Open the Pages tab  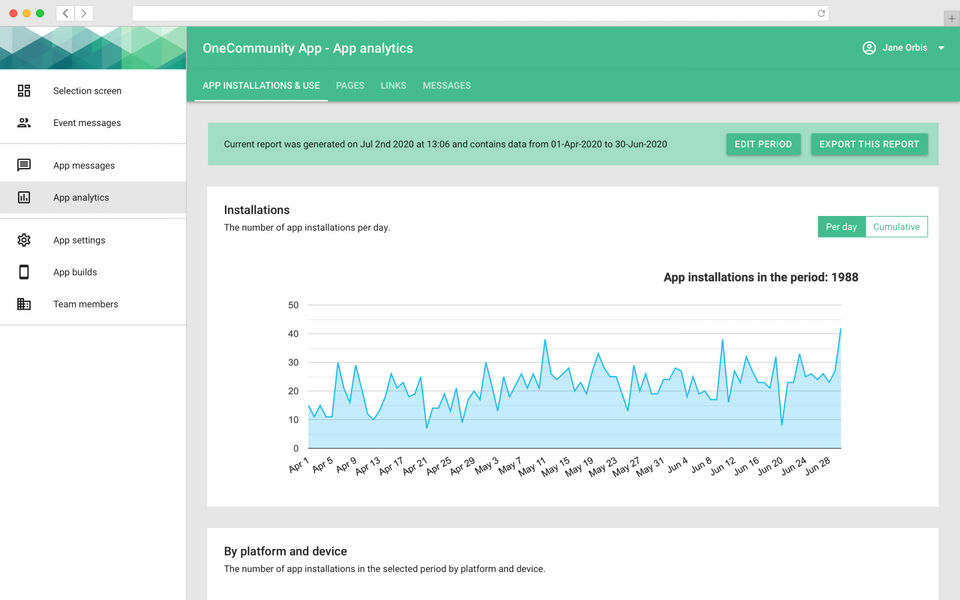(x=350, y=86)
